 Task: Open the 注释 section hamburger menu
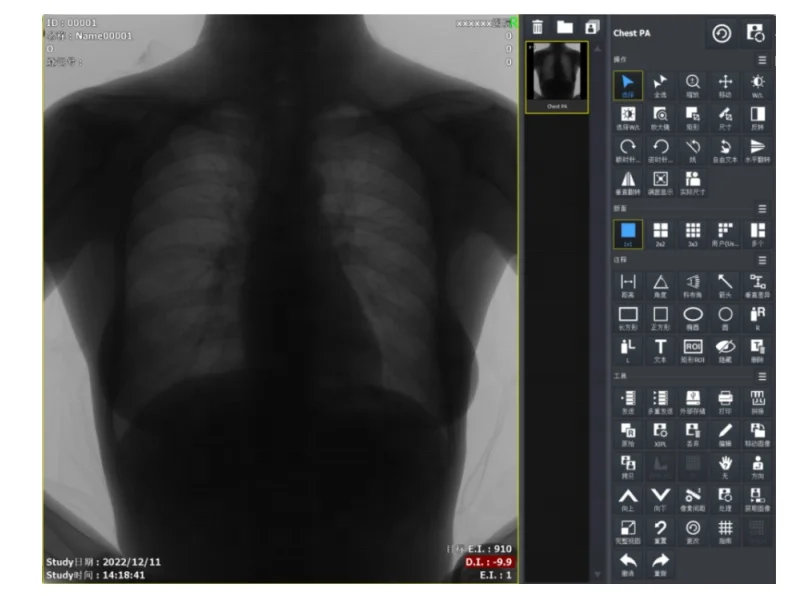(x=762, y=261)
